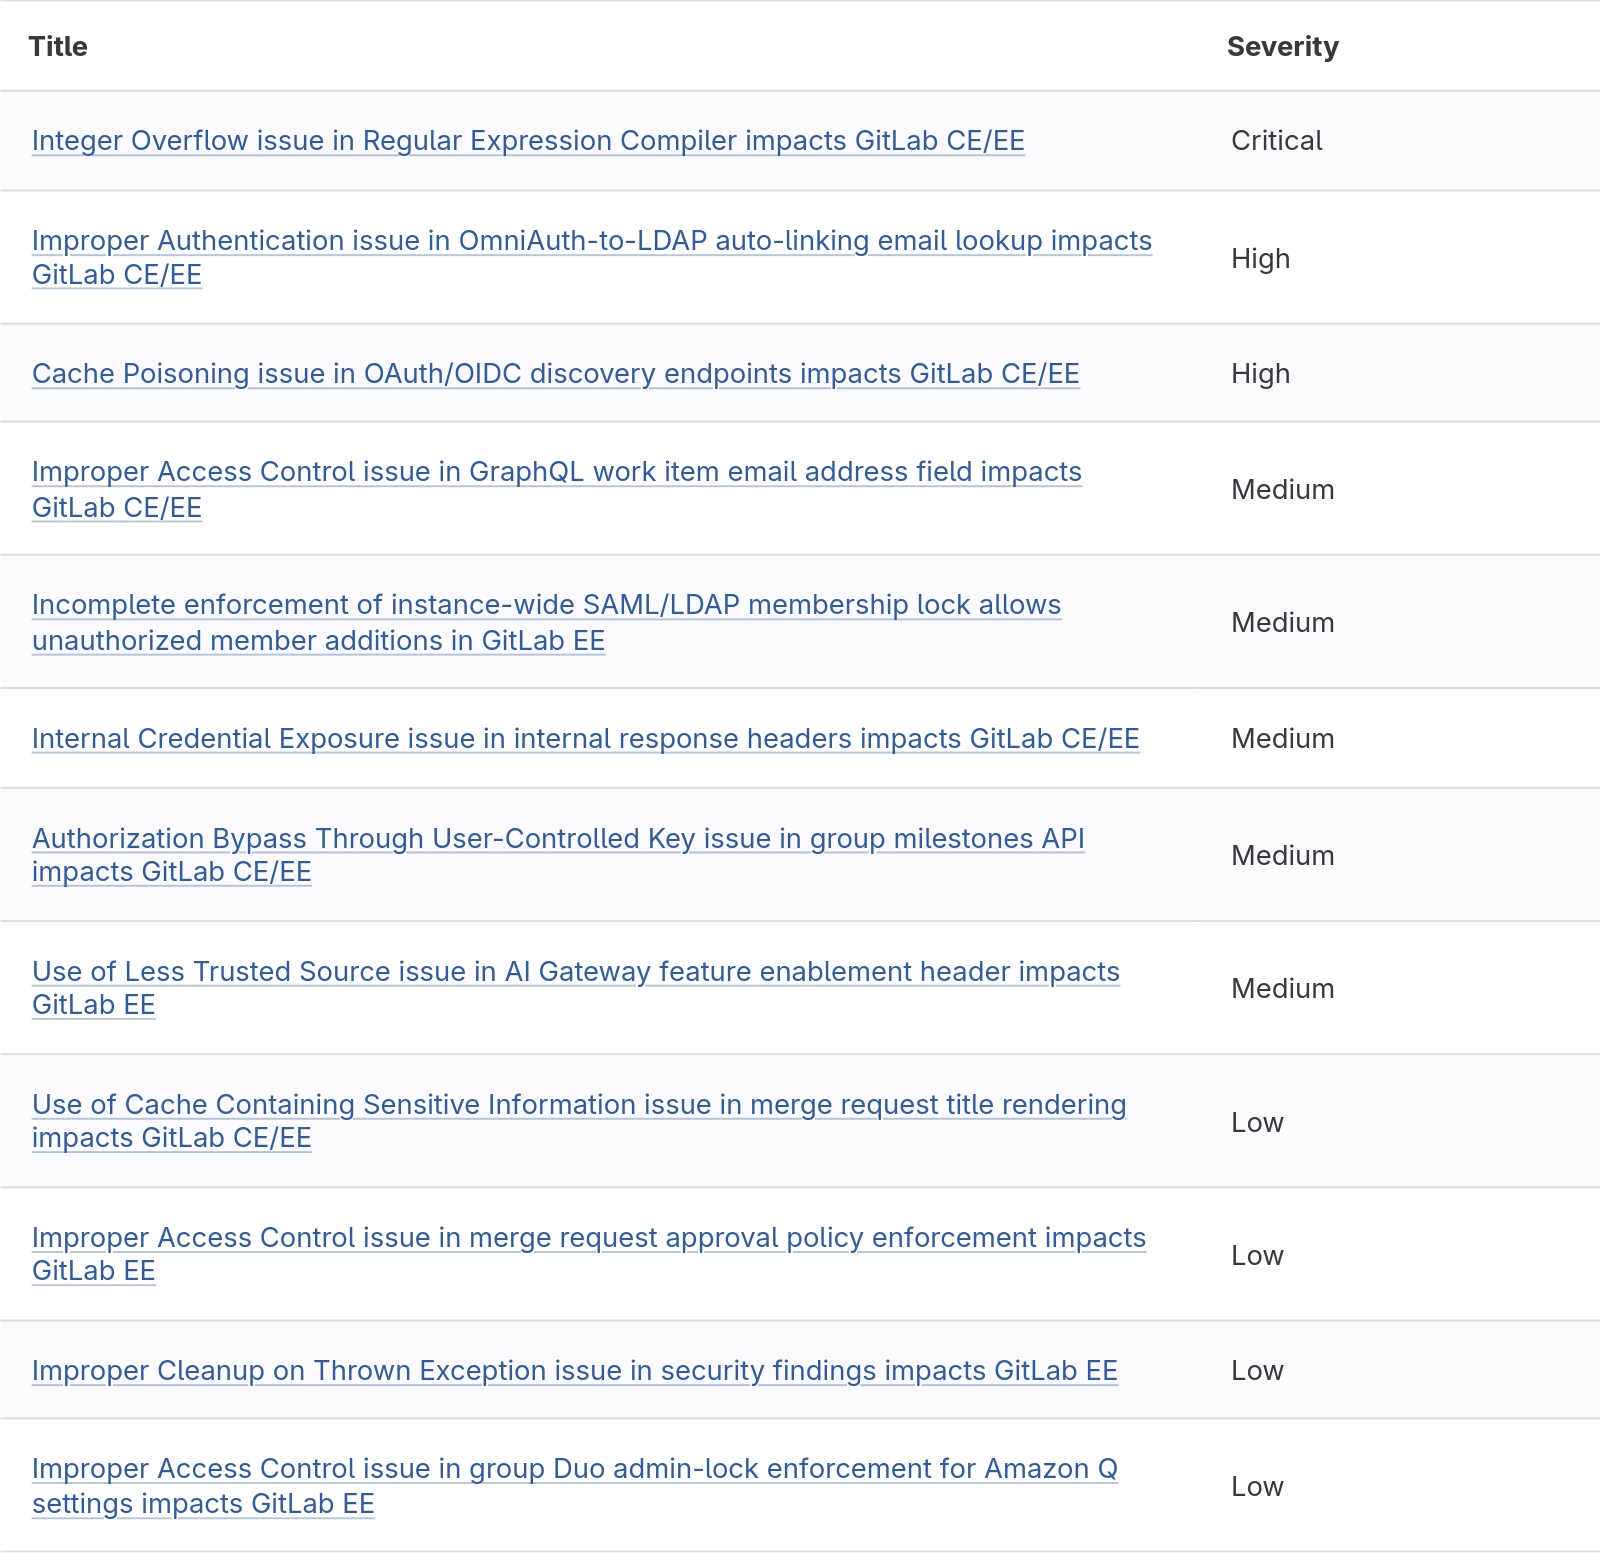The image size is (1600, 1553).
Task: Select Medium severity for GraphQL work item row
Action: [x=1283, y=490]
